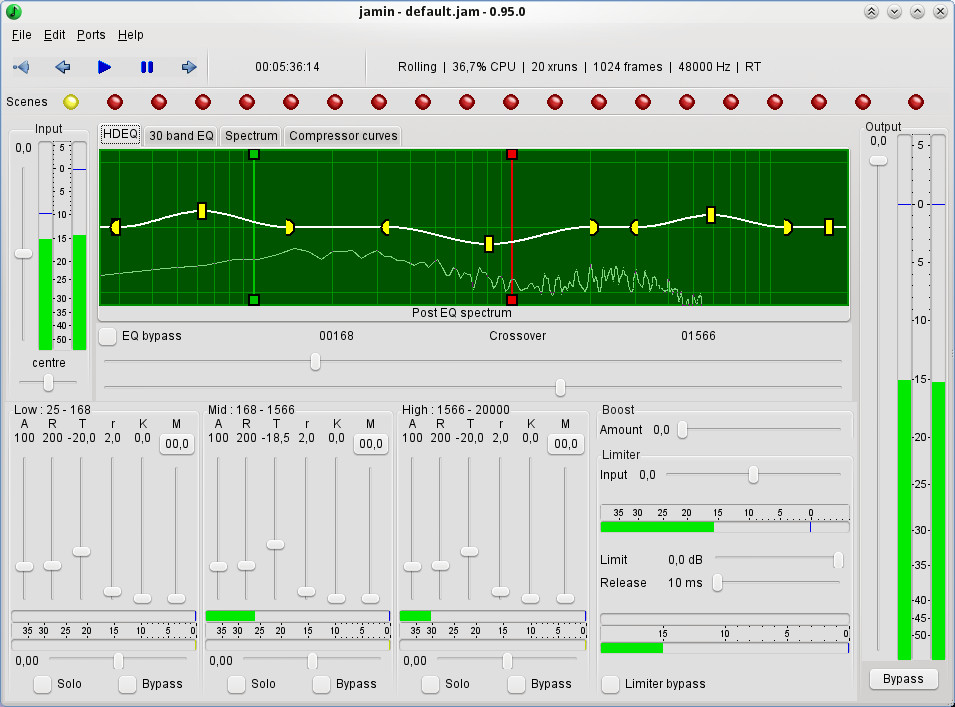The height and width of the screenshot is (707, 955).
Task: Click the High band makeup gain 00,0 button
Action: tap(566, 443)
